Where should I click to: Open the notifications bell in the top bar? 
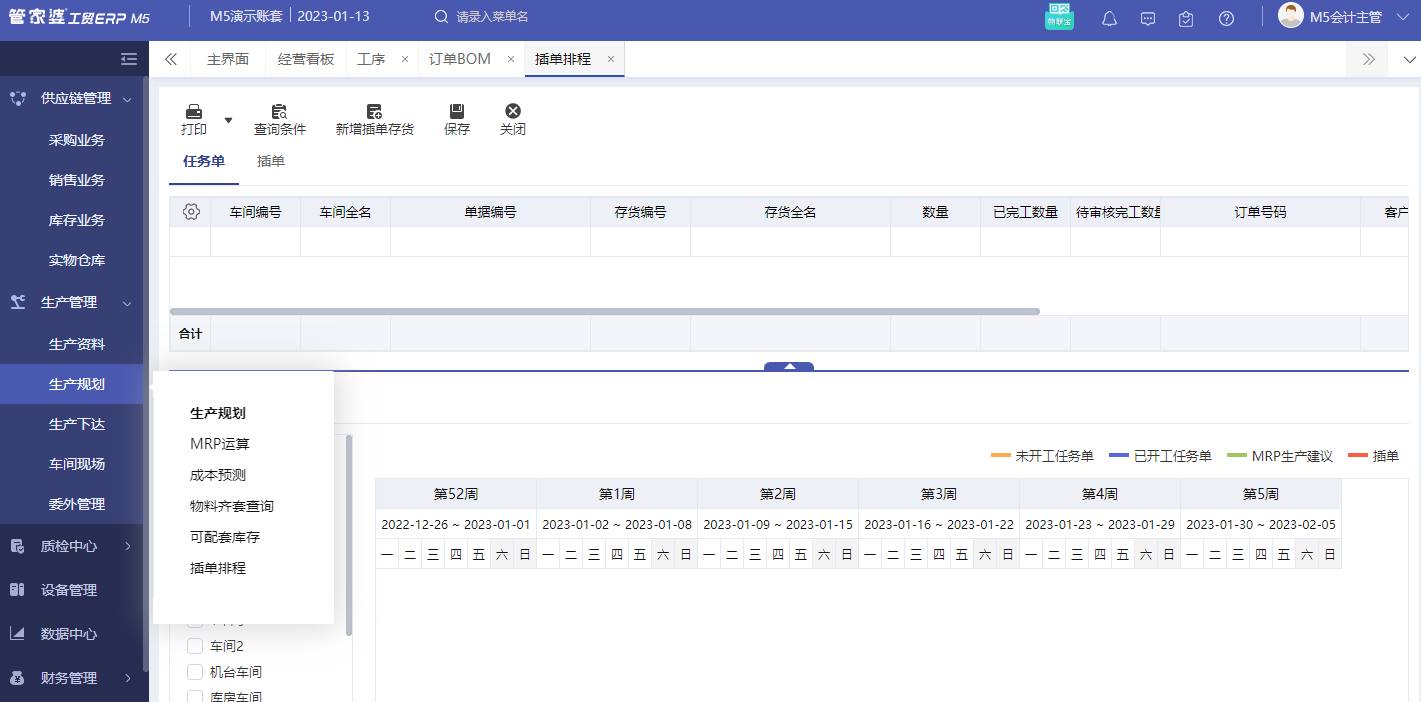[1109, 18]
